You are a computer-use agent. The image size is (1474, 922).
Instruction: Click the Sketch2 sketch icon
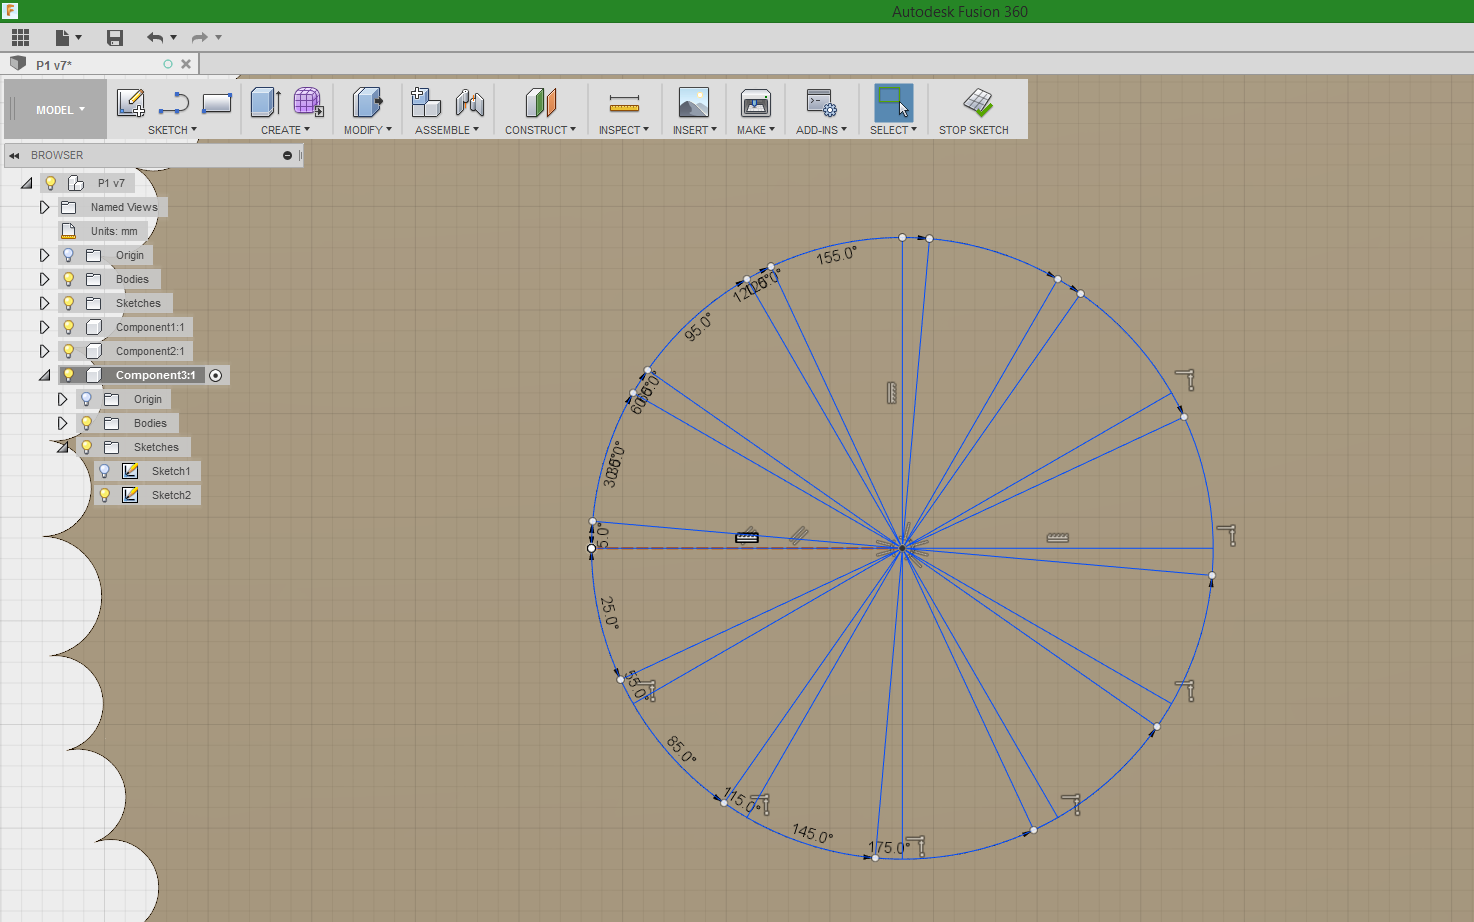point(130,495)
